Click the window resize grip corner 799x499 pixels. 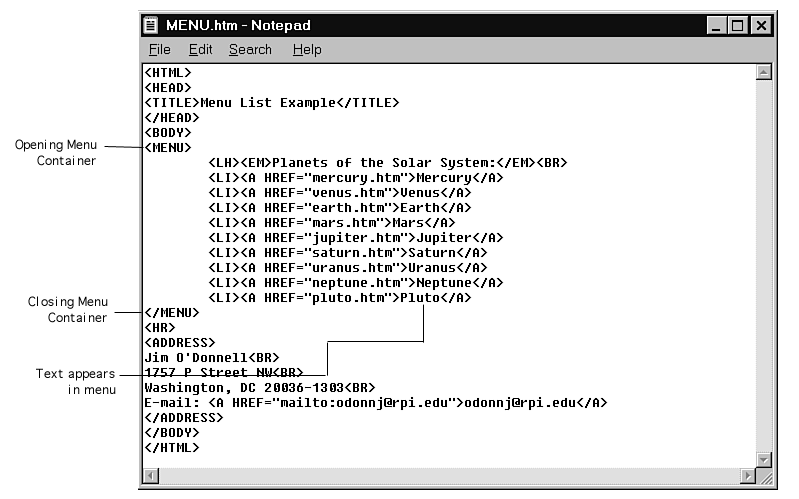coord(764,476)
